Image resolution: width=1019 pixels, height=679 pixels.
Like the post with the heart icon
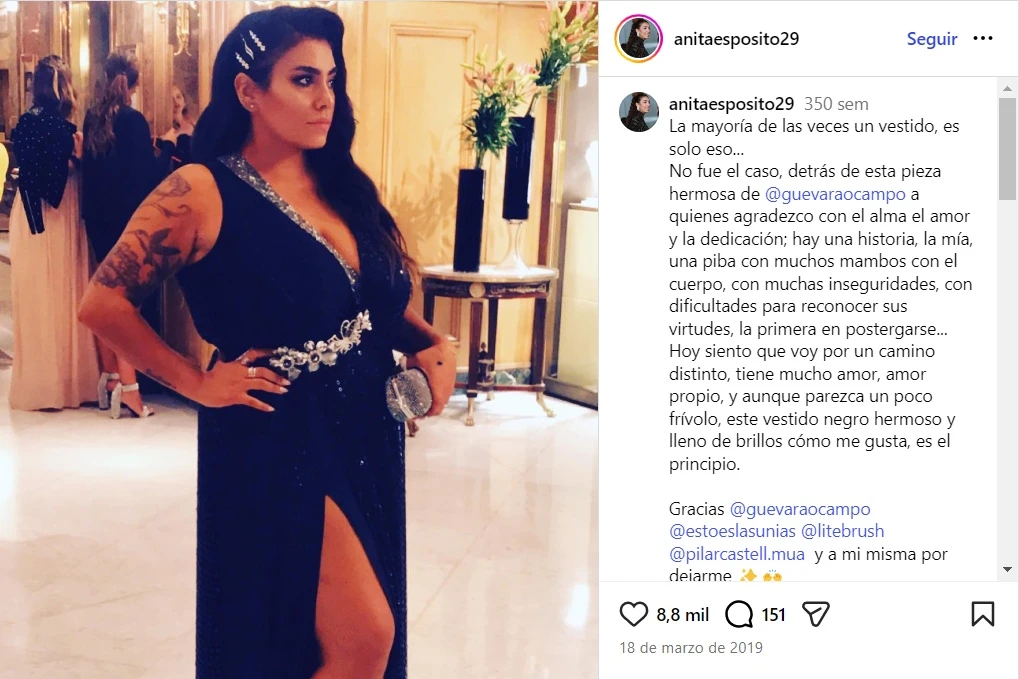coord(634,614)
